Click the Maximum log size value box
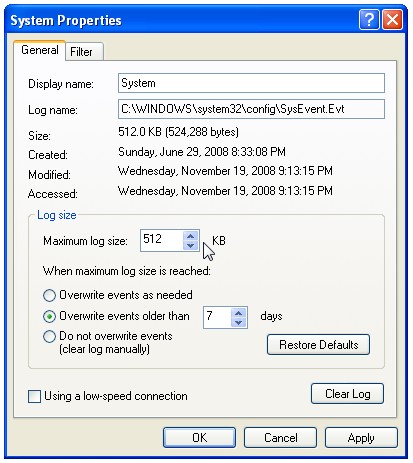Viewport: 413px width, 463px height. [161, 240]
